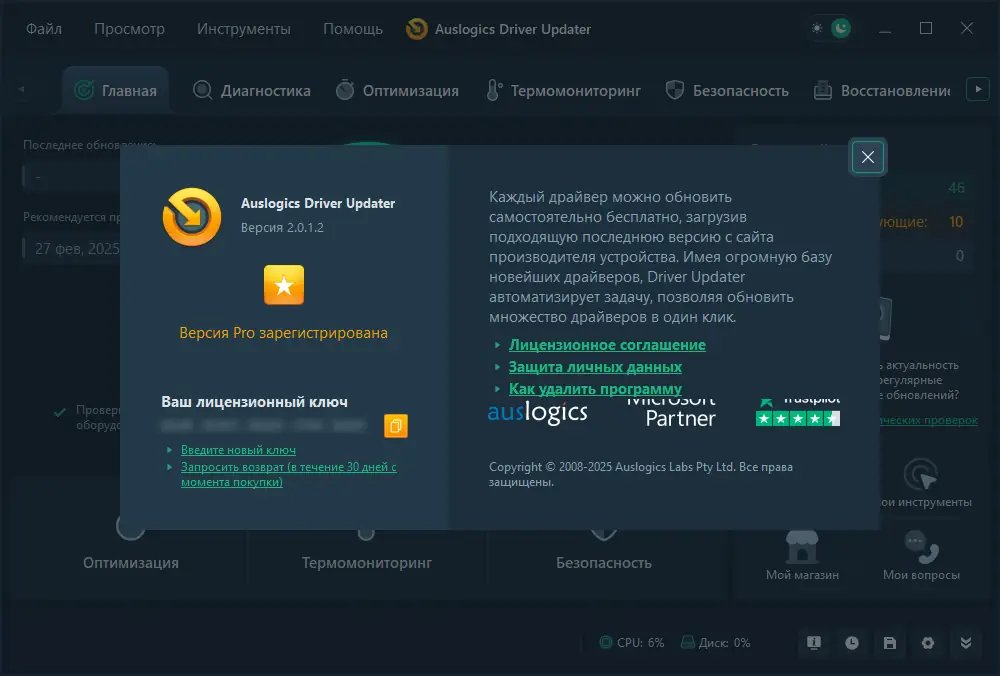Click the Диск: 0% indicator
This screenshot has width=1000, height=676.
coord(716,643)
